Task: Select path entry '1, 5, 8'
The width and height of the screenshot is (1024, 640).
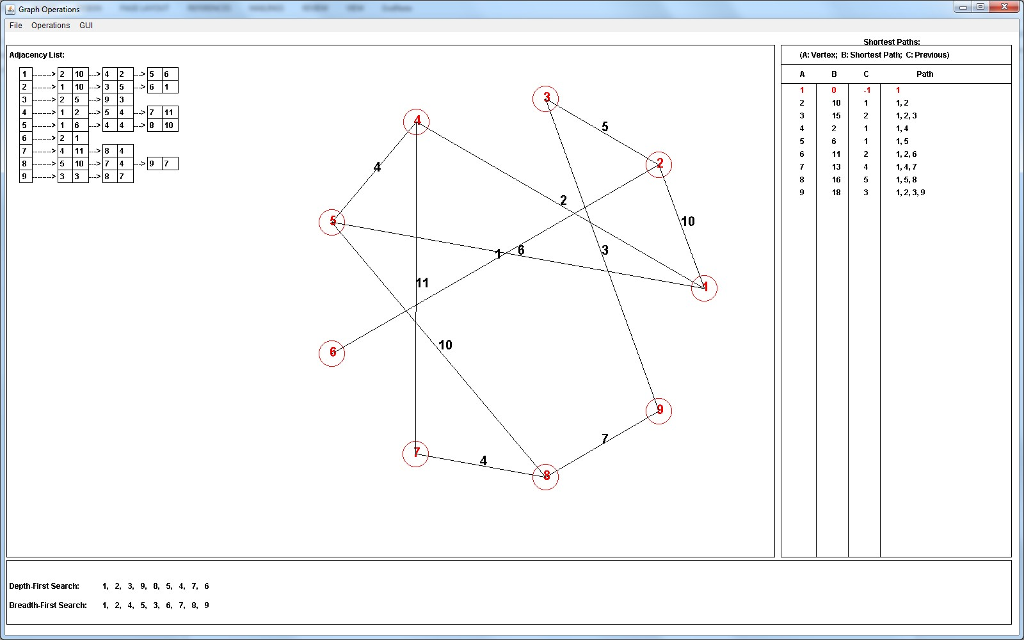Action: (906, 180)
